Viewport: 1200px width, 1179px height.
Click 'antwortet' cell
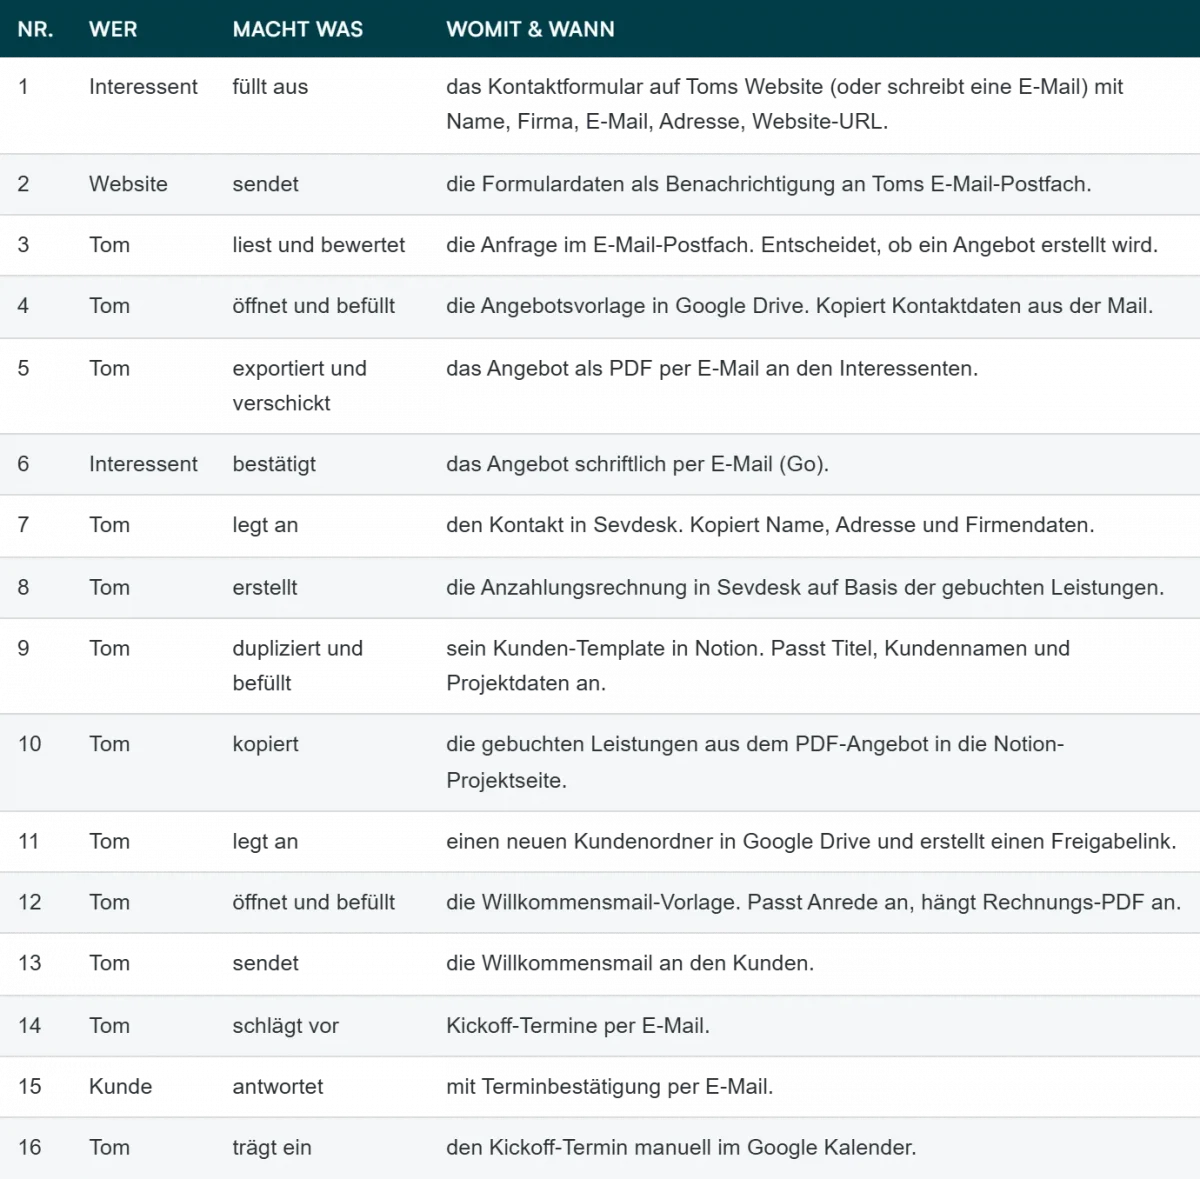(277, 1087)
